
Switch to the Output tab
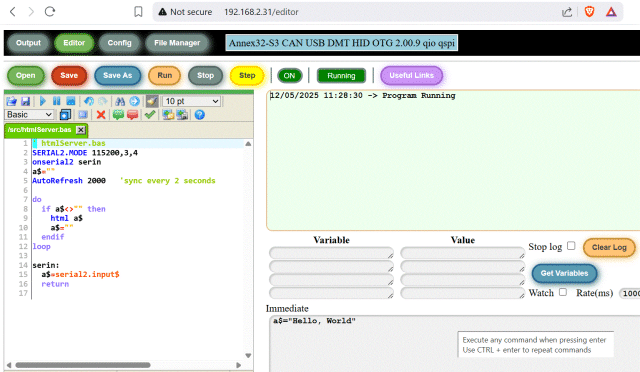click(x=28, y=43)
